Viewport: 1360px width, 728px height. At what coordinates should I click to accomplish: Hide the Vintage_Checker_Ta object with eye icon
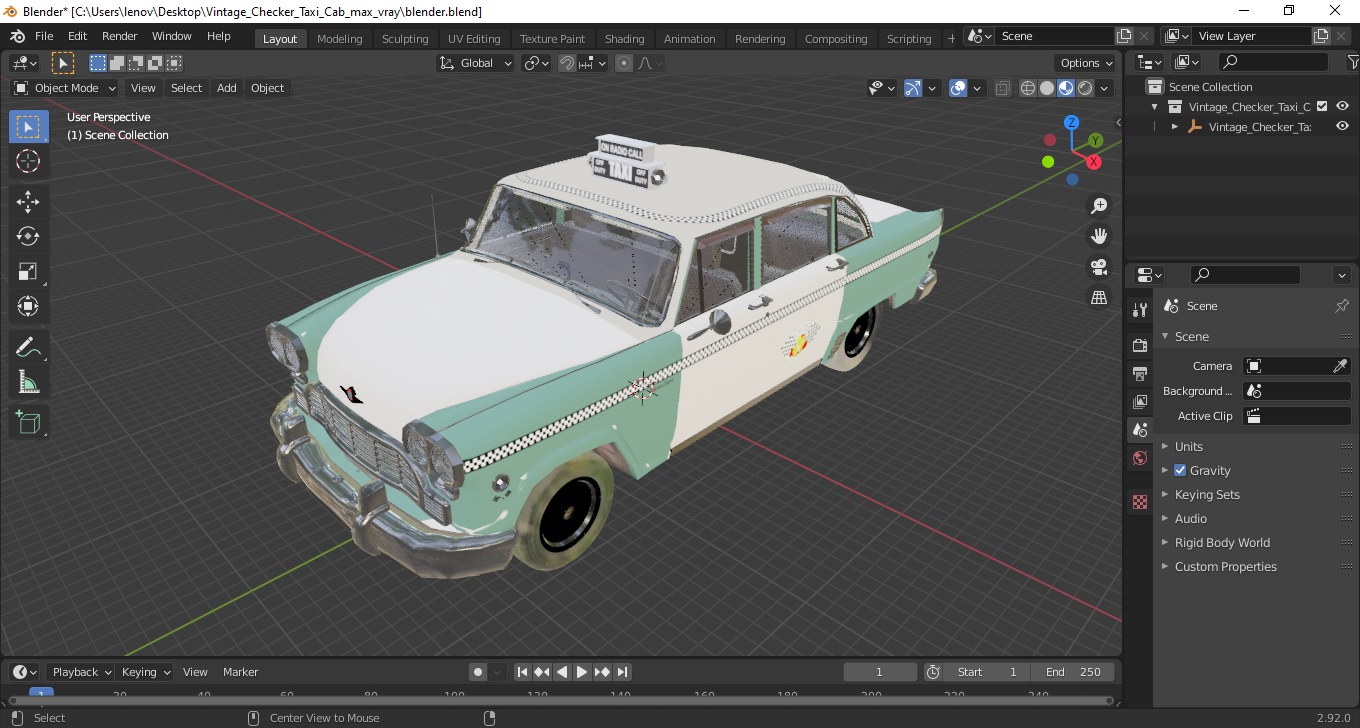click(1343, 126)
